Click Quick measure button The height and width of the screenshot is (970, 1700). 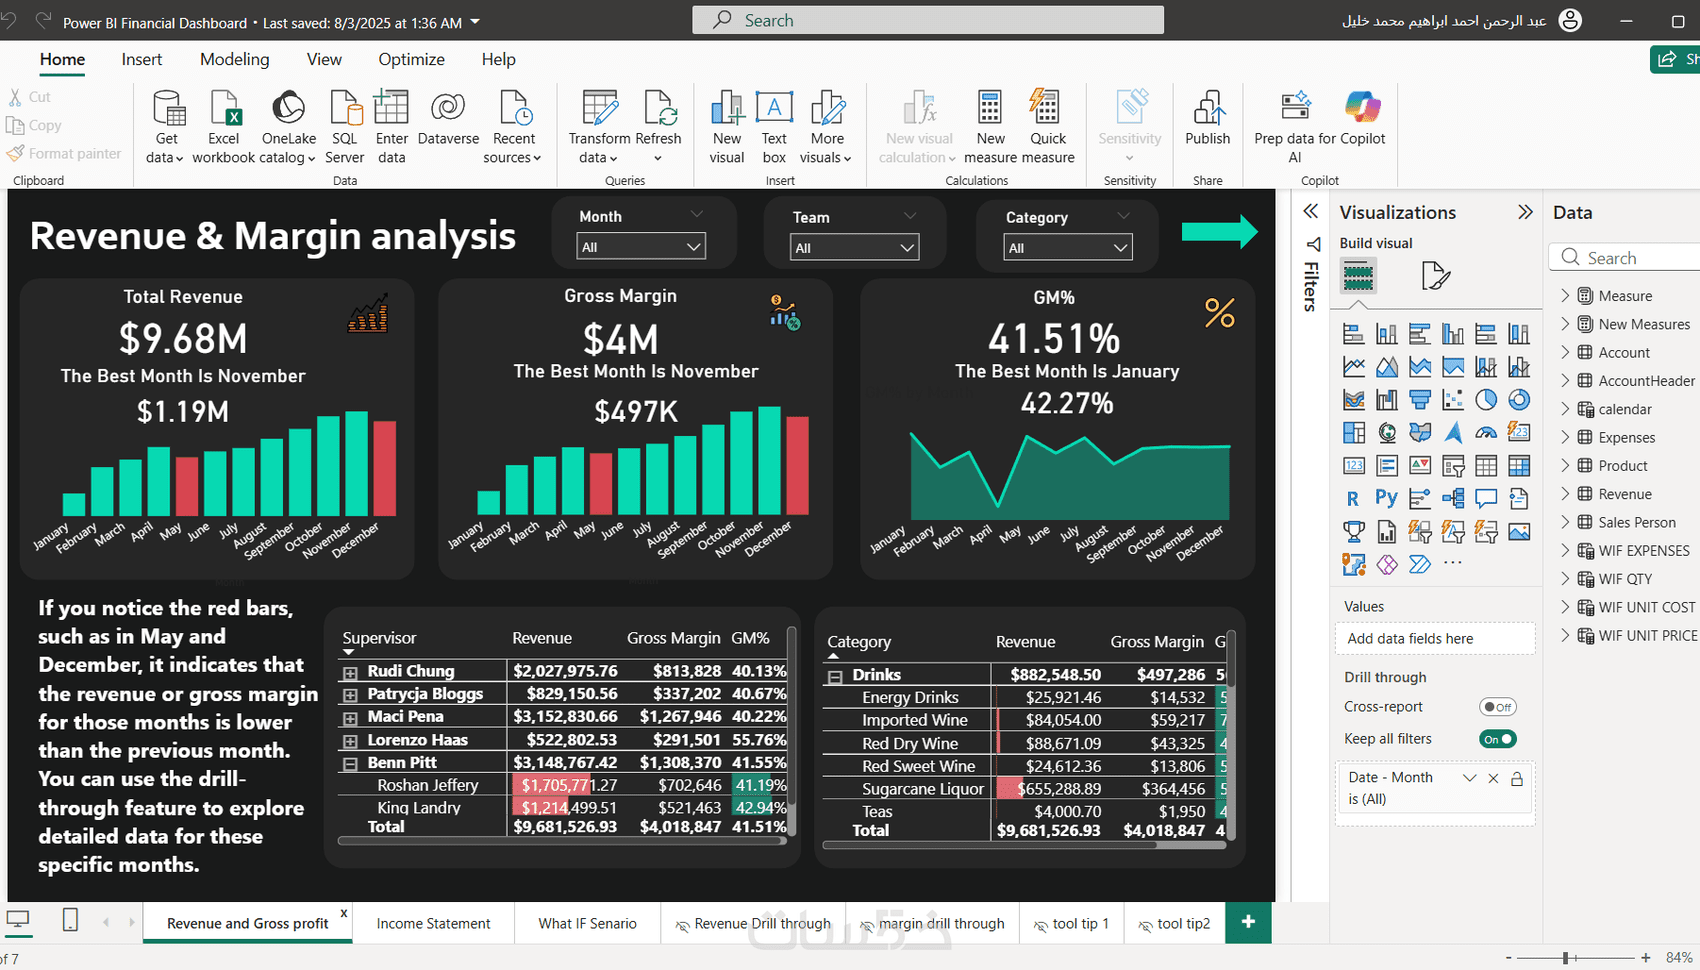1048,127
